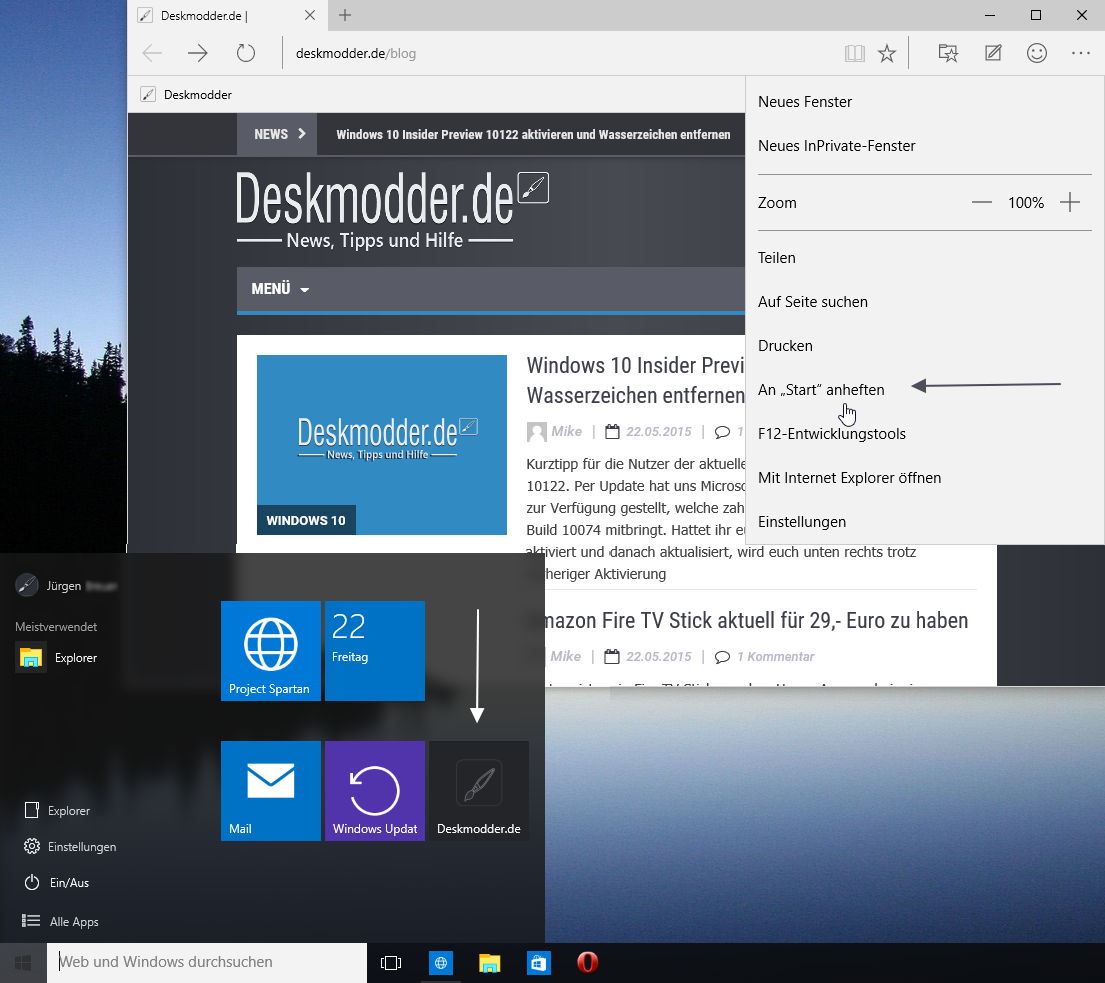
Task: Go back using the browser back arrow
Action: coord(152,53)
